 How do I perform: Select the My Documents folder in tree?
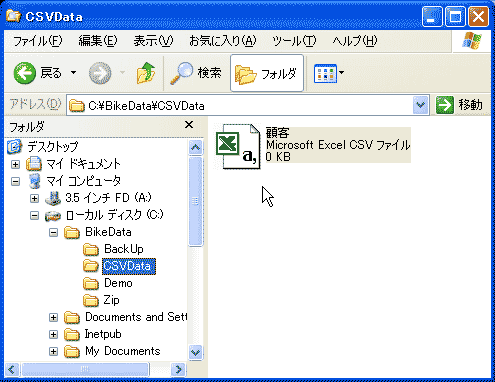pos(123,351)
